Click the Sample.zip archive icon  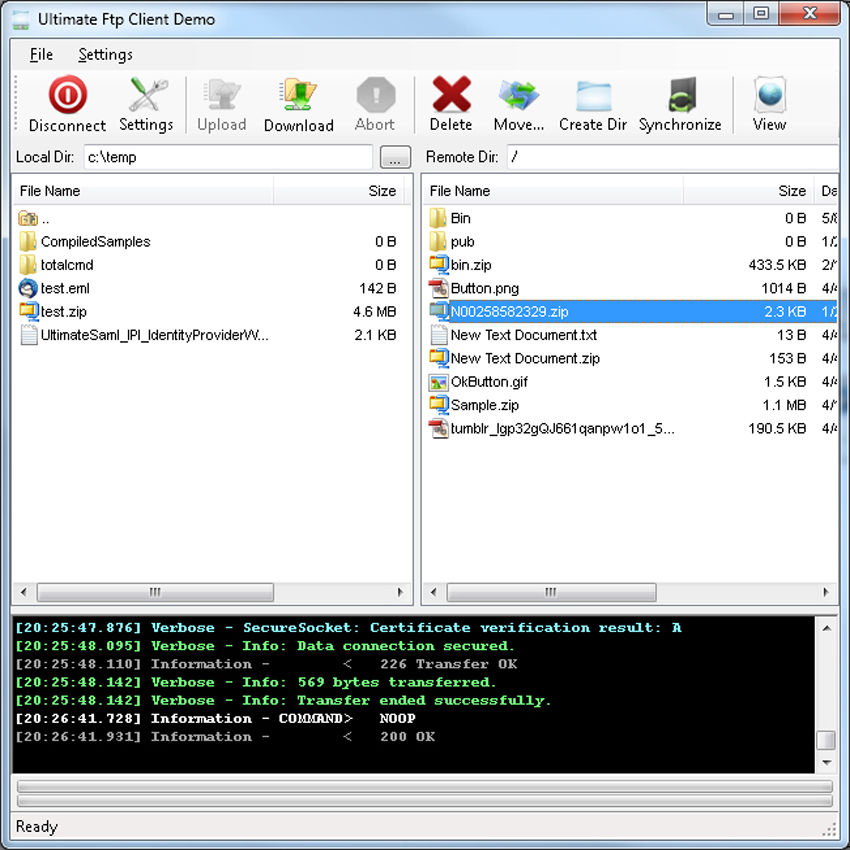439,405
